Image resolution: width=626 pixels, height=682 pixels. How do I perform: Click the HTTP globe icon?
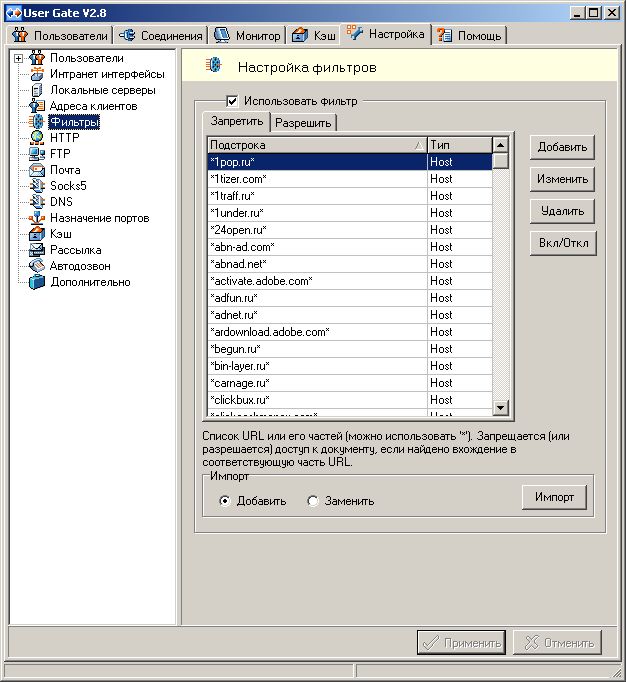[37, 138]
